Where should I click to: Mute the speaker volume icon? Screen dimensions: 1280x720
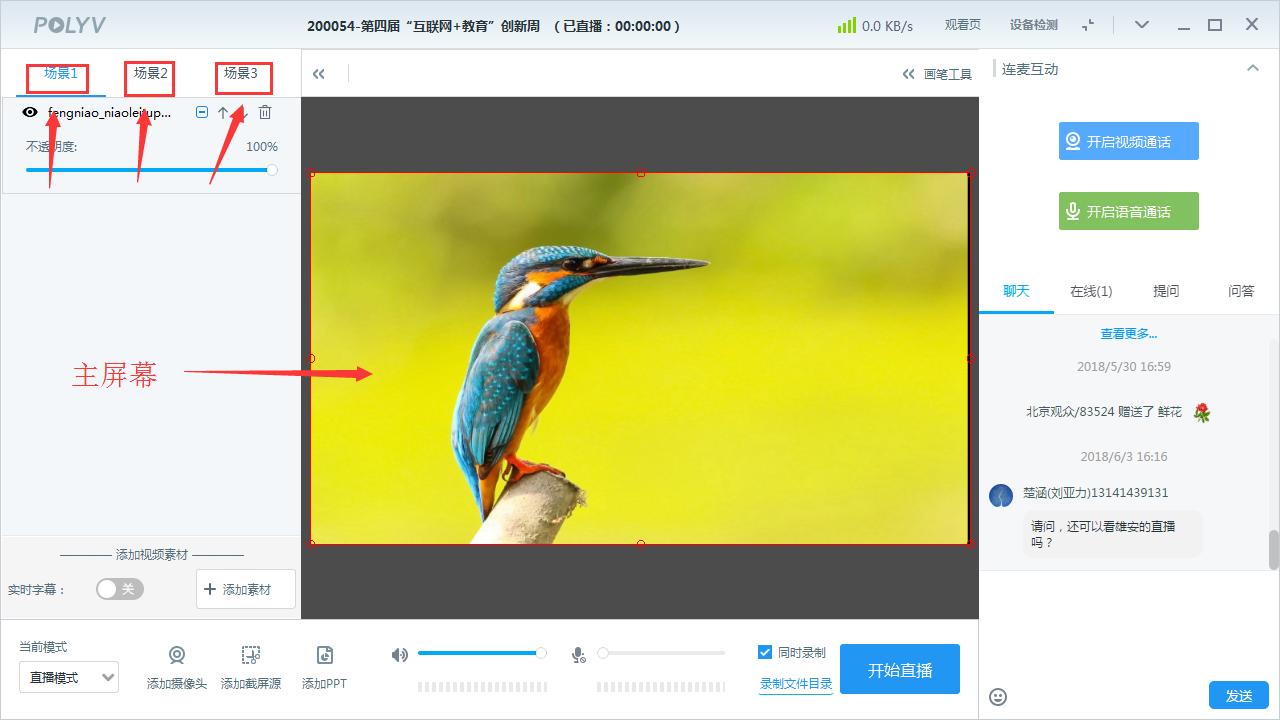[400, 655]
